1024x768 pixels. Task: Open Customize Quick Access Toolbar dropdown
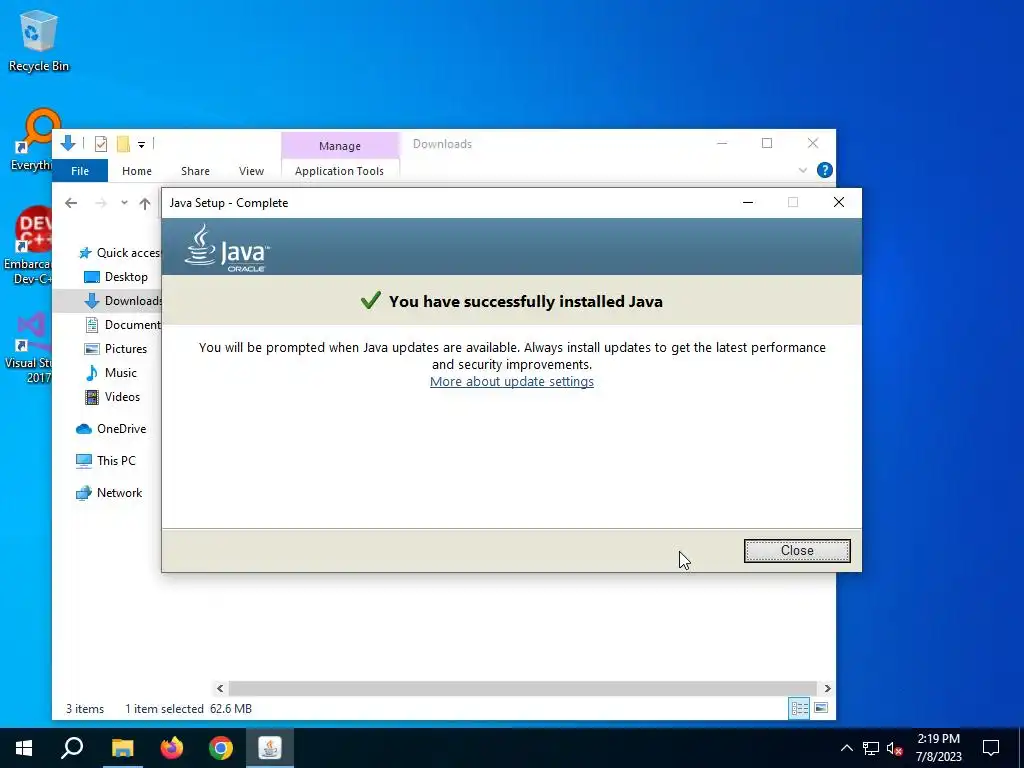point(141,144)
